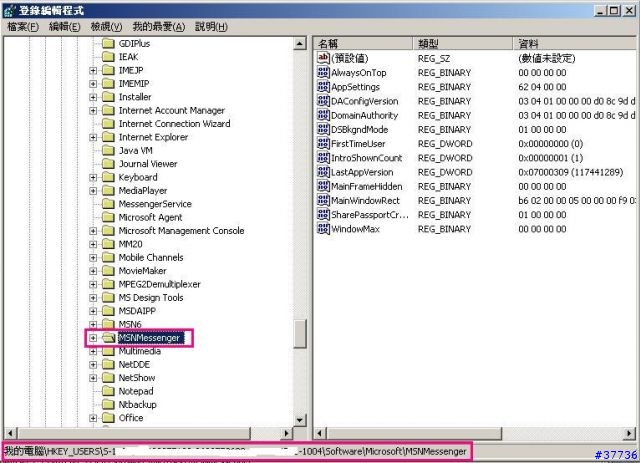The height and width of the screenshot is (463, 640).
Task: Click the binary icon beside WindowMax
Action: [x=323, y=229]
